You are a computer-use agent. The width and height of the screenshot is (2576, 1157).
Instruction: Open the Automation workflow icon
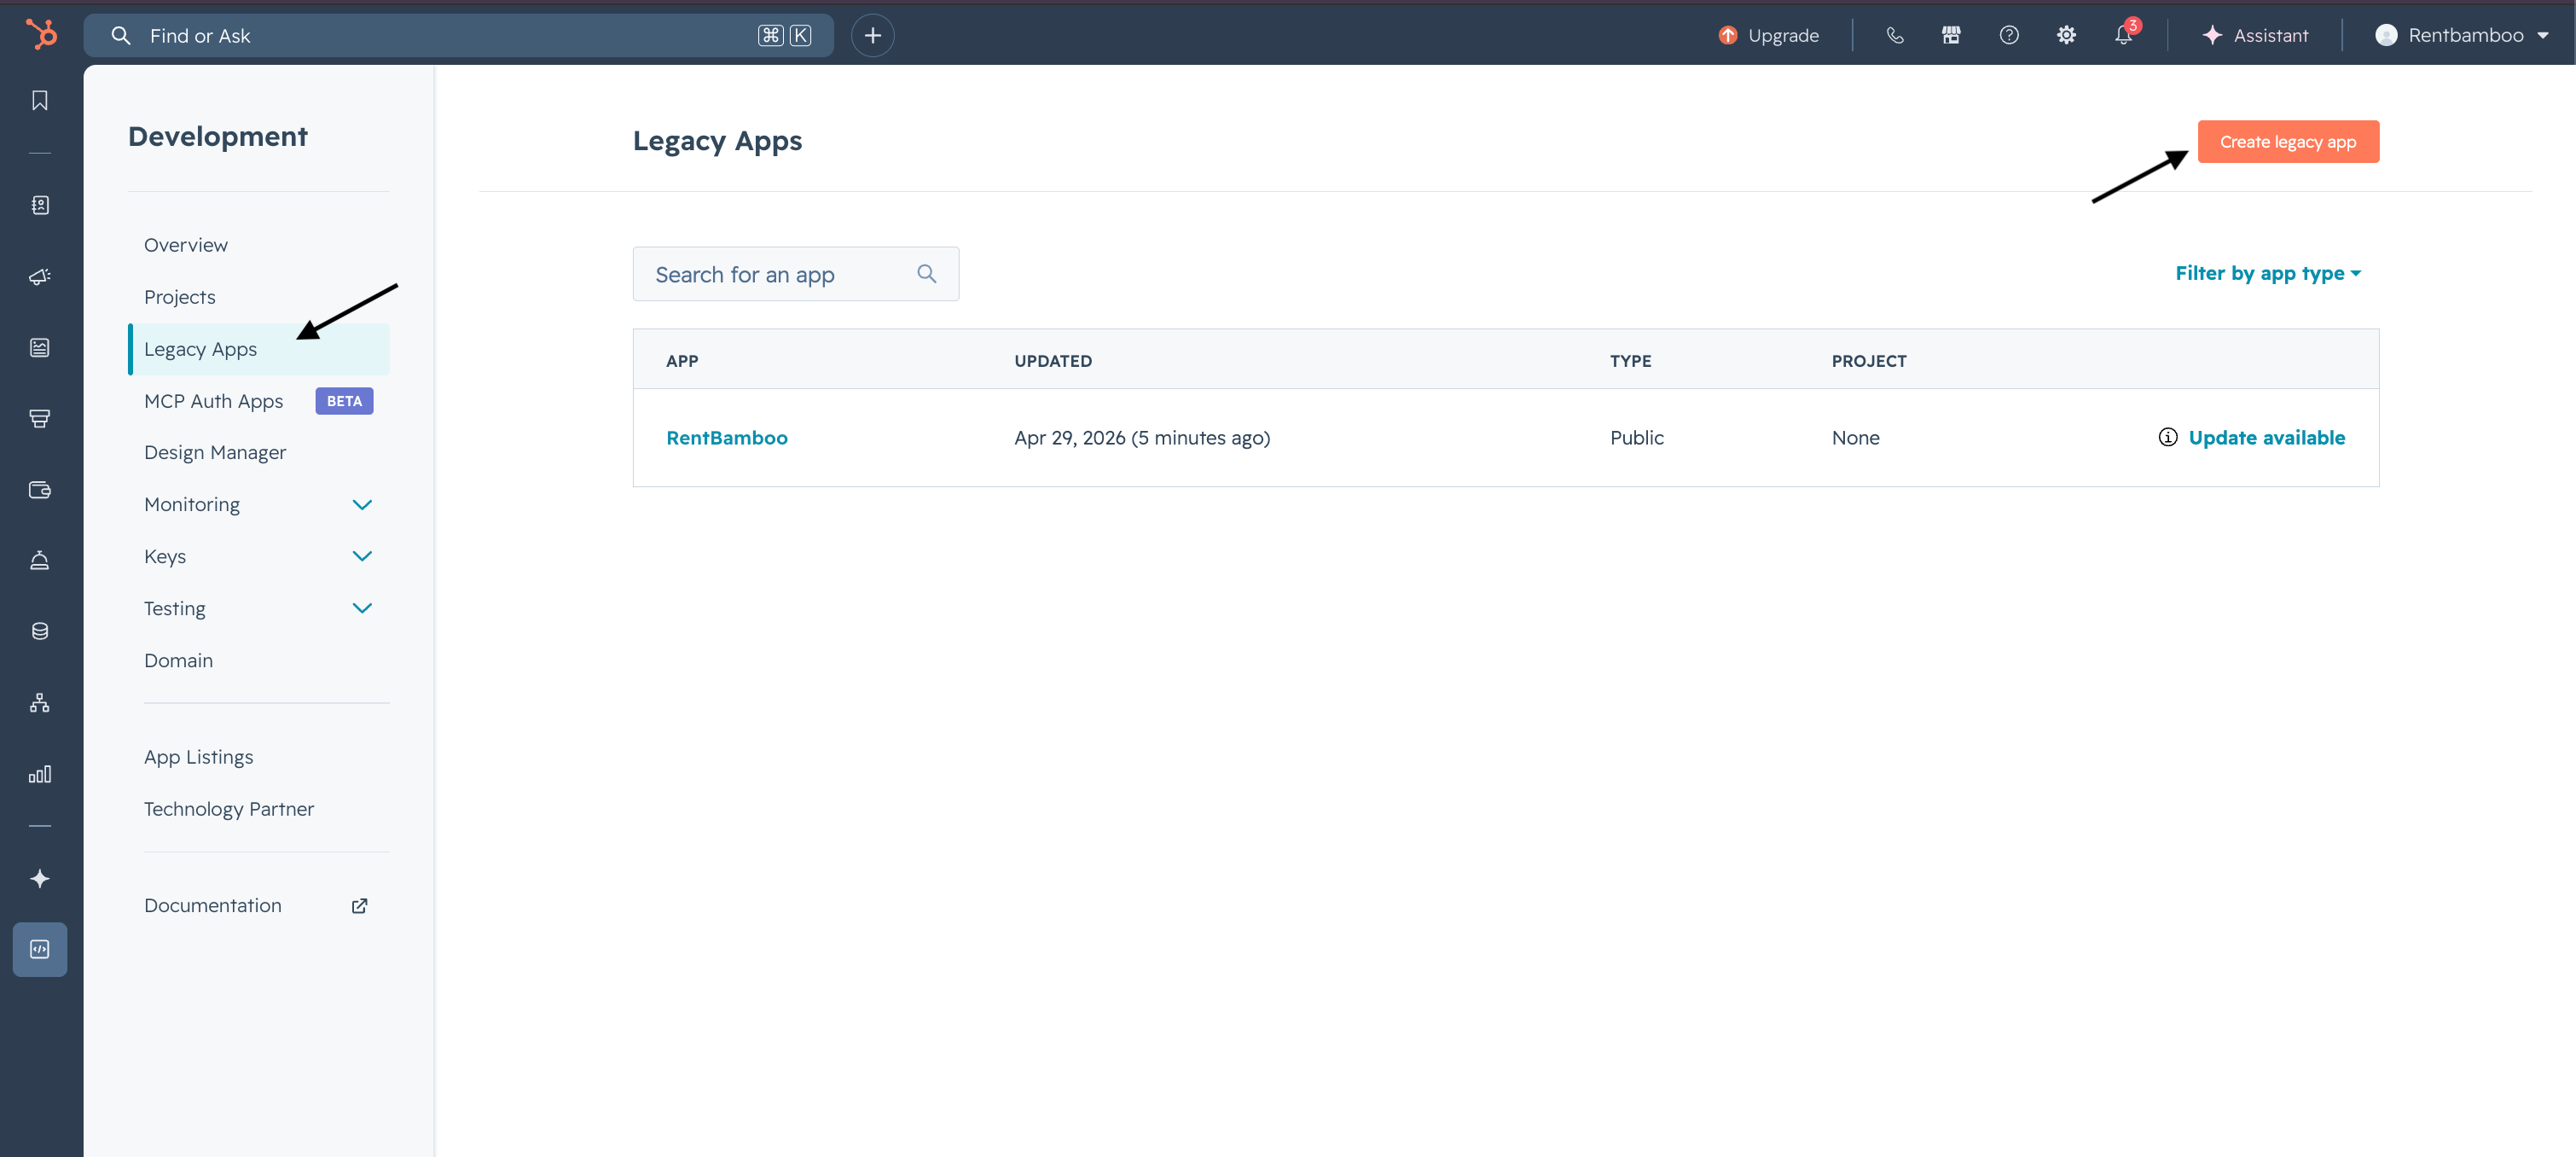(x=40, y=703)
